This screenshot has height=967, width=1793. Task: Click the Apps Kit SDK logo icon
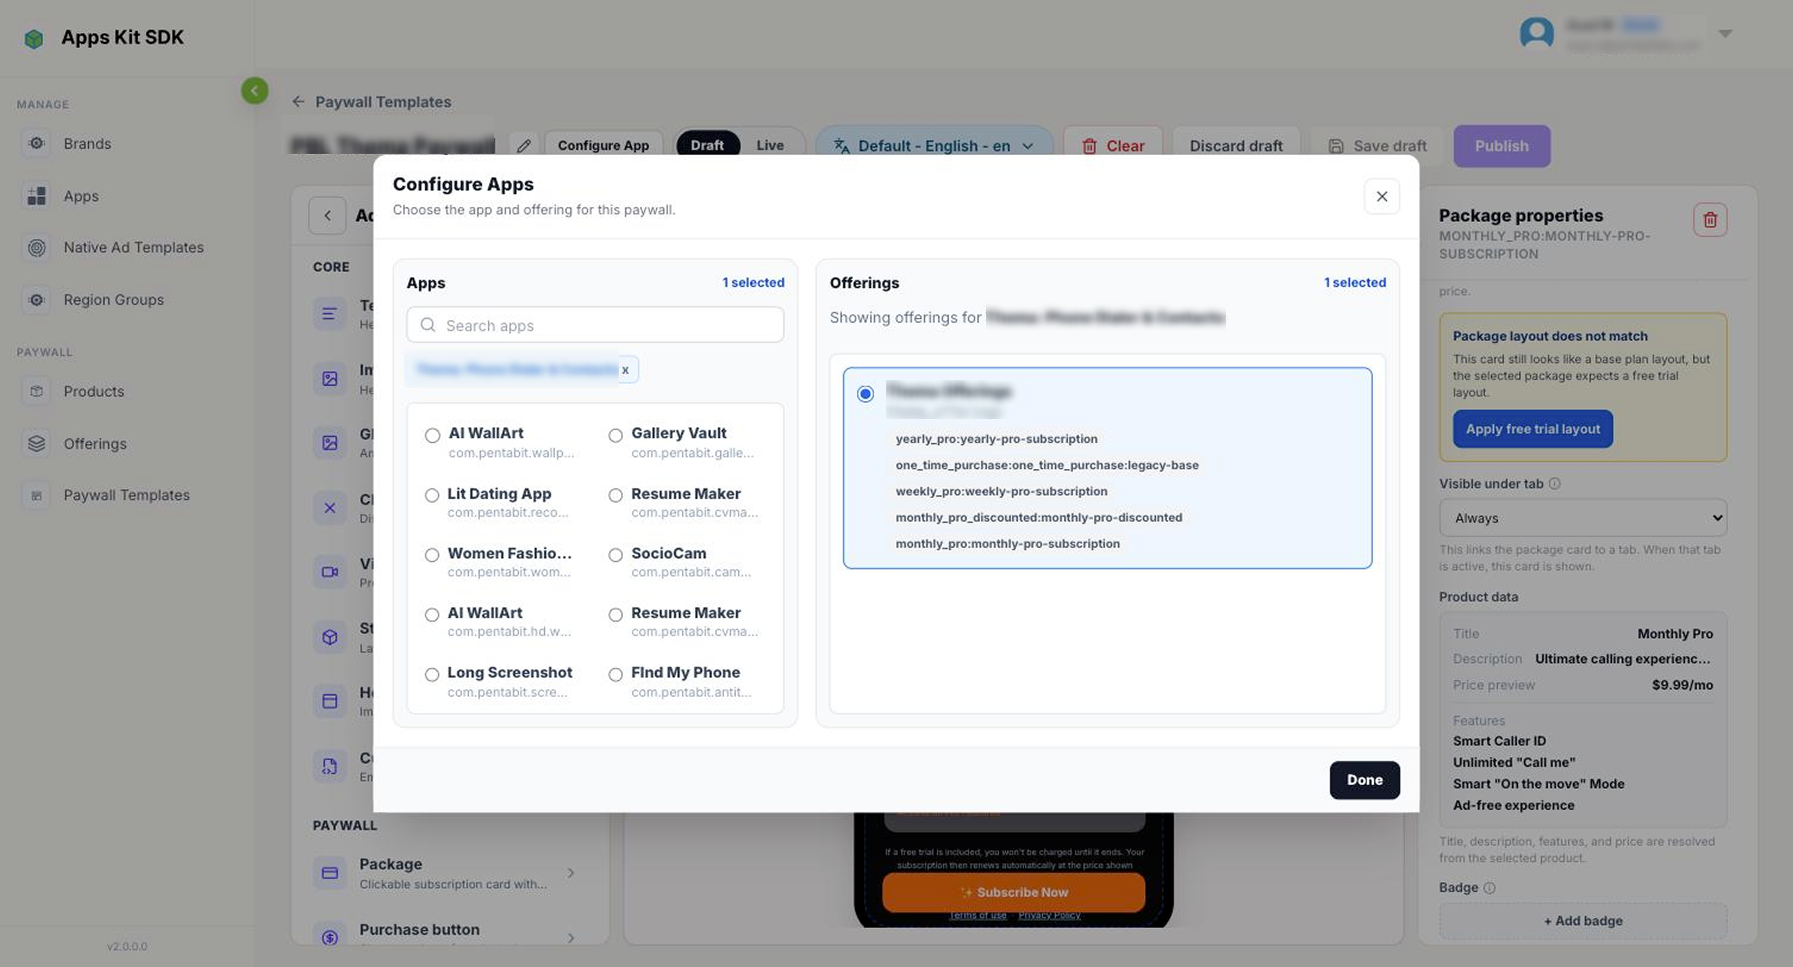(34, 38)
